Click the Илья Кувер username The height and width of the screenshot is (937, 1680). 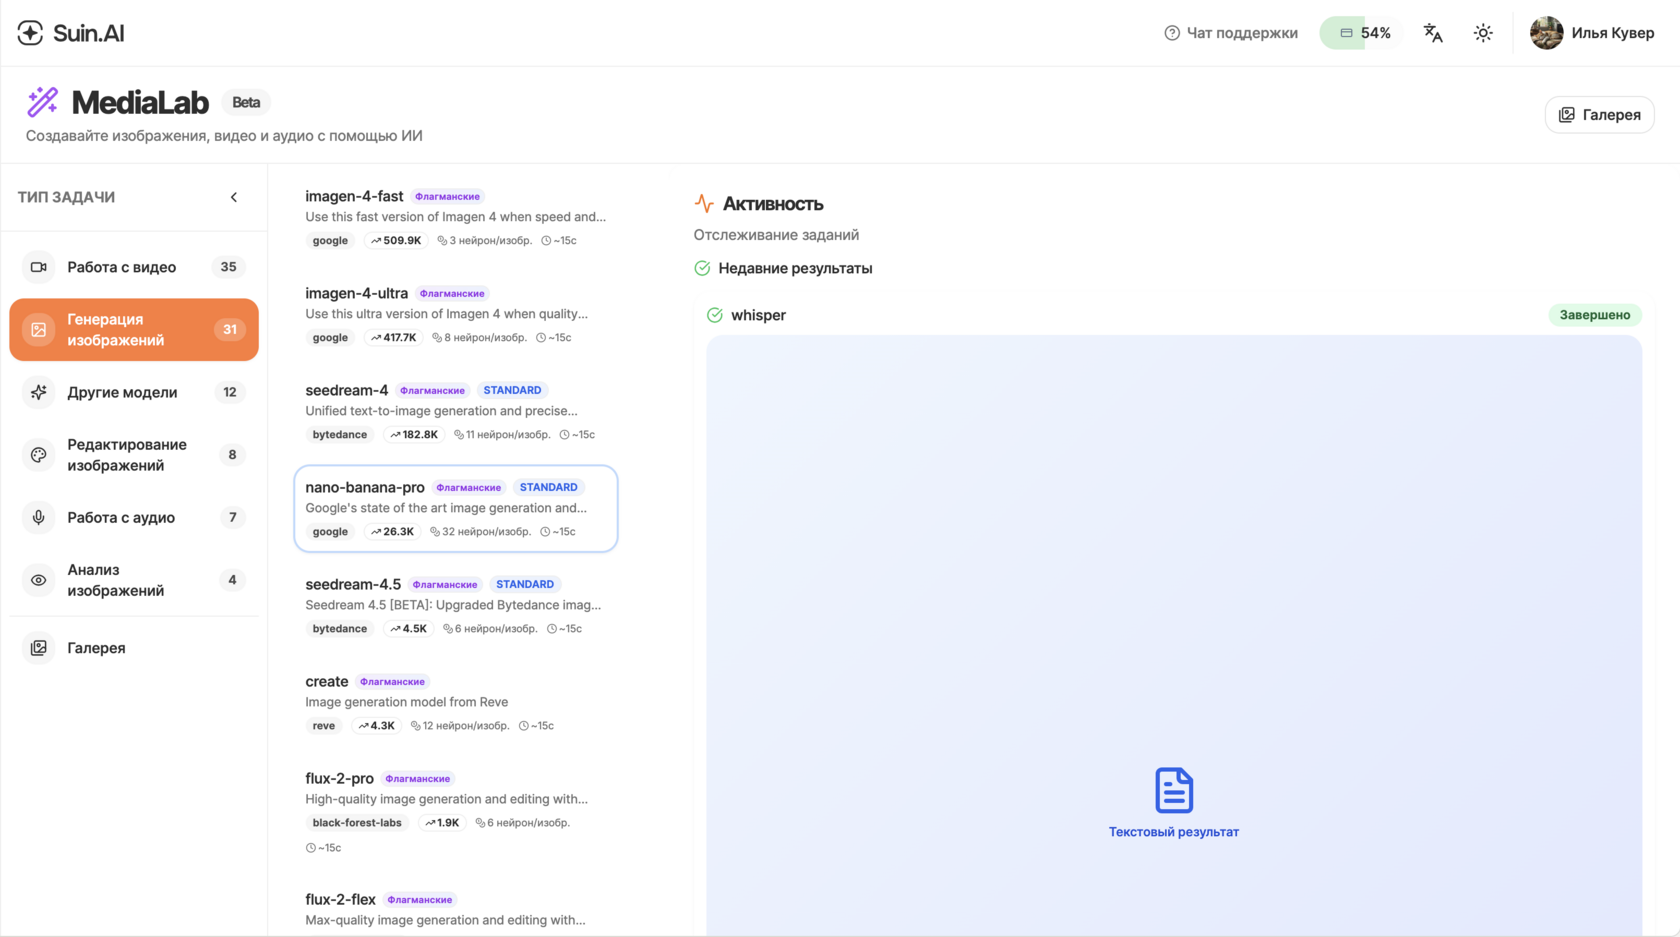coord(1612,33)
